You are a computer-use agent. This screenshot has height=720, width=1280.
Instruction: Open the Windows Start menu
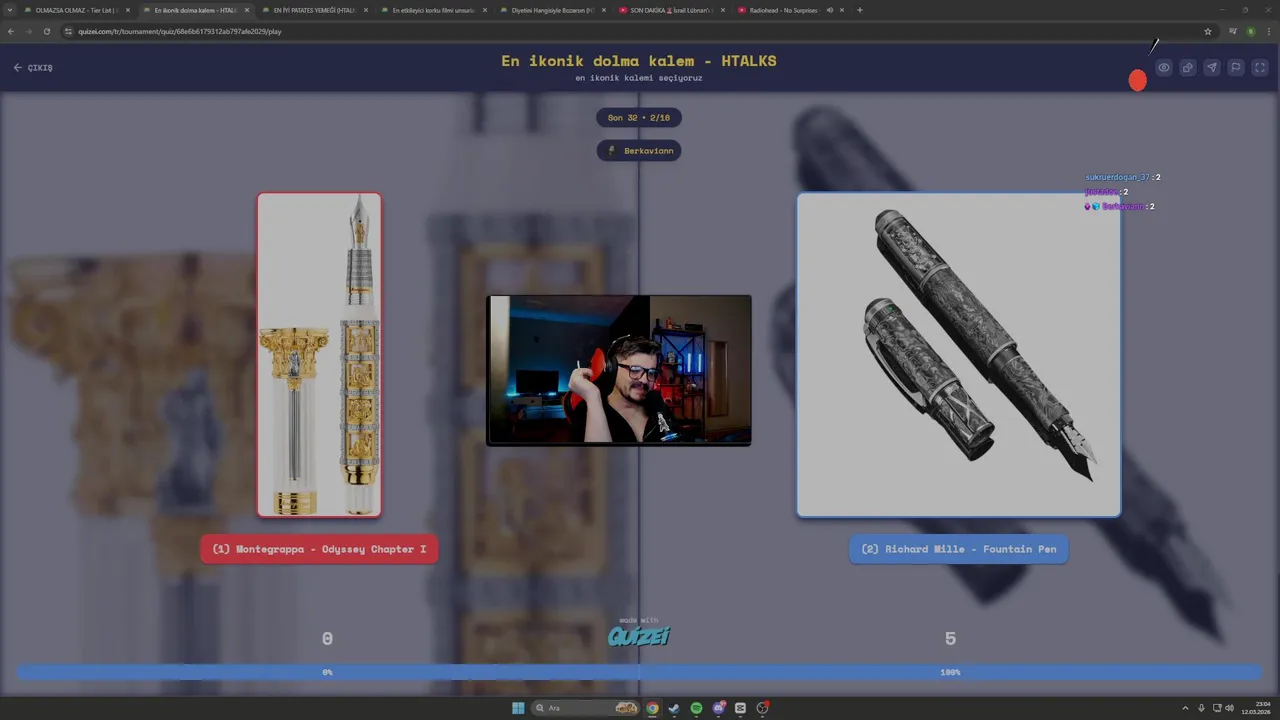518,708
